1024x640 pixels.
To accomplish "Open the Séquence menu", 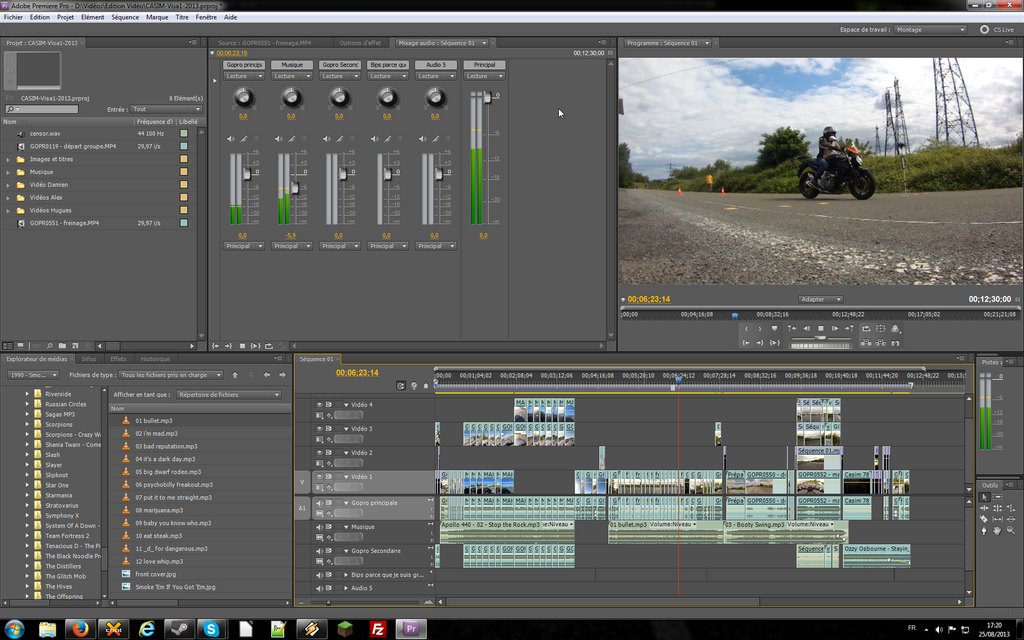I will click(x=125, y=17).
